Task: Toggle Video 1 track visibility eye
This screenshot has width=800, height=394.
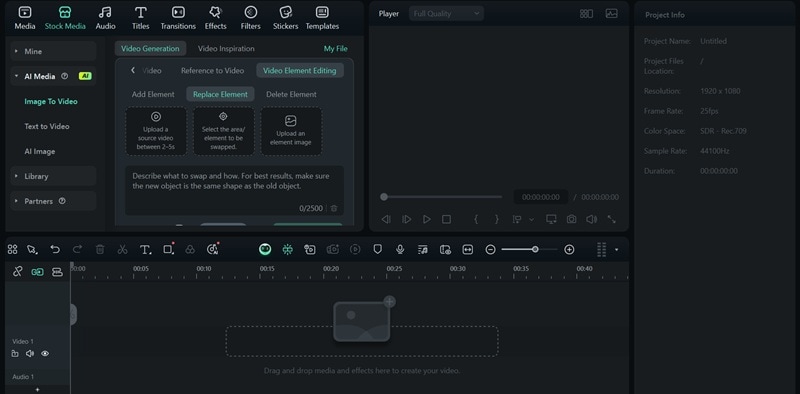Action: pos(45,353)
